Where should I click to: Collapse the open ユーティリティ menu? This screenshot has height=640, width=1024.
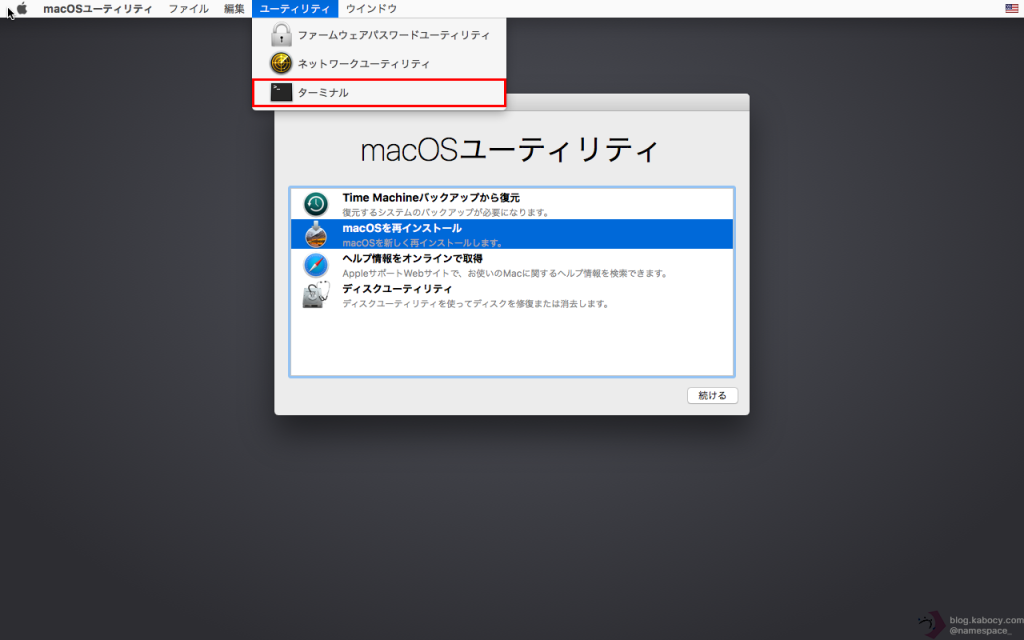[x=295, y=9]
